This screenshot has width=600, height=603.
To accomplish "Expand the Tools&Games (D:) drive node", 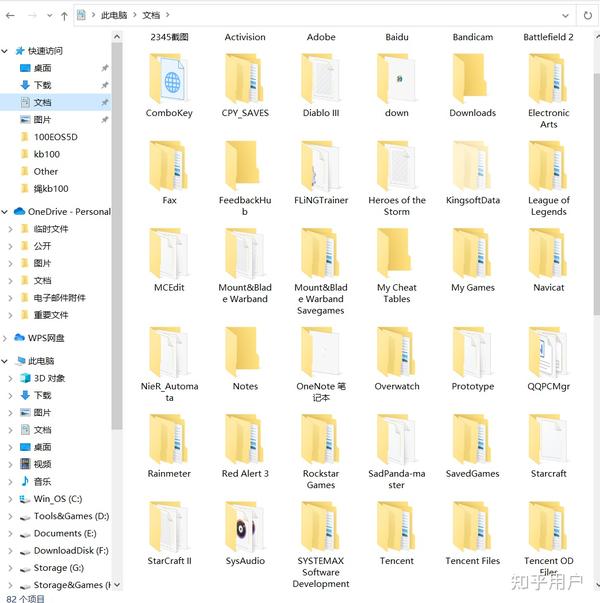I will coord(10,516).
